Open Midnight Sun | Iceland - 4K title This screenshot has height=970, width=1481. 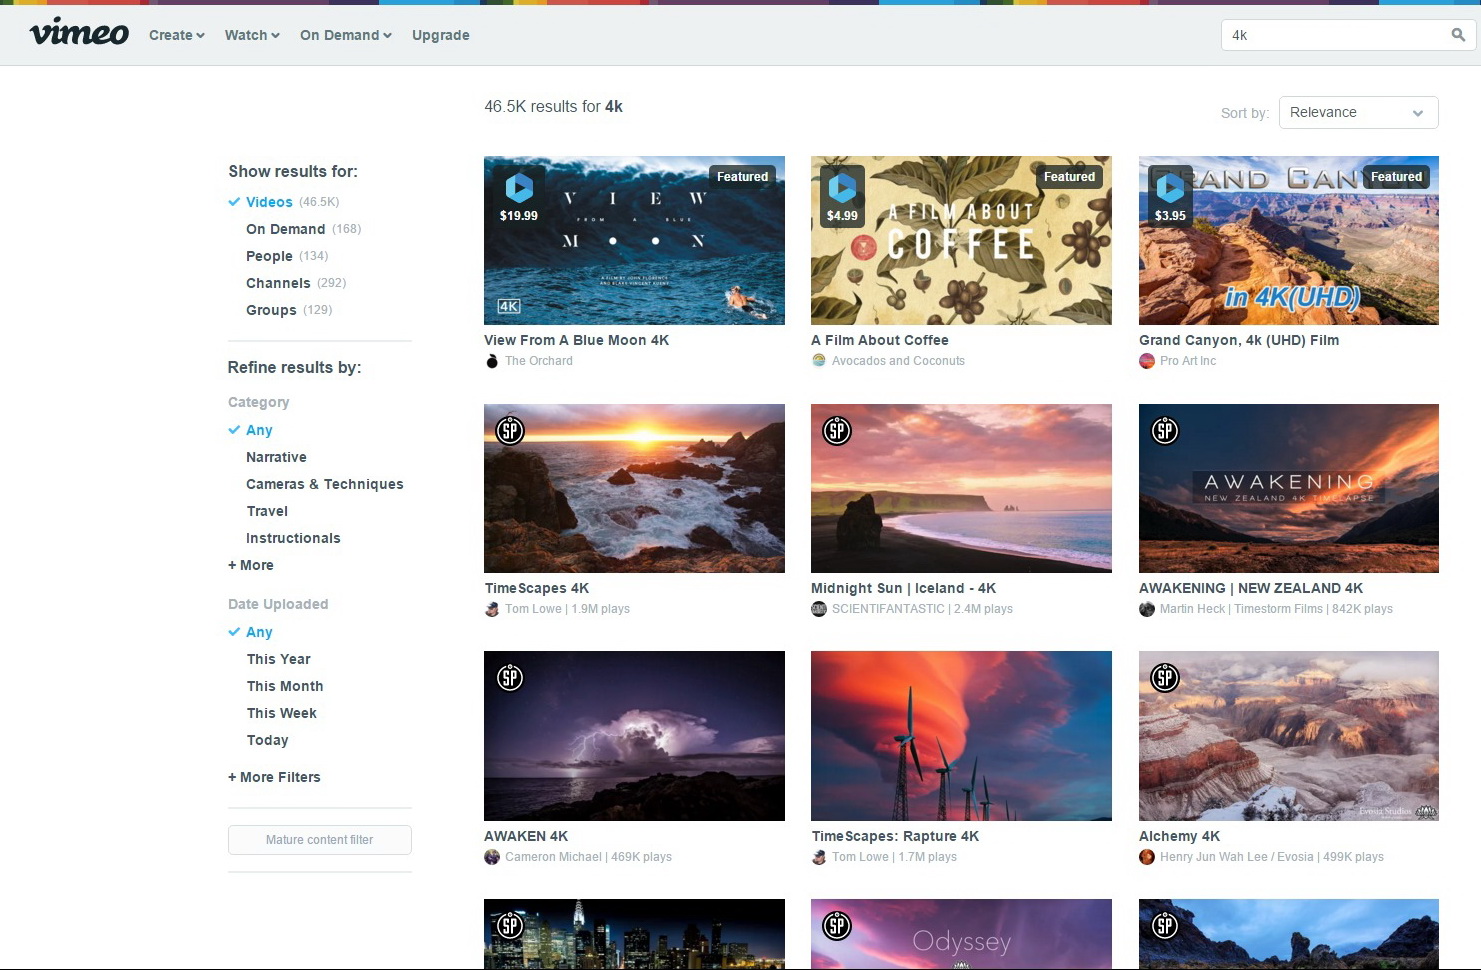tap(904, 588)
